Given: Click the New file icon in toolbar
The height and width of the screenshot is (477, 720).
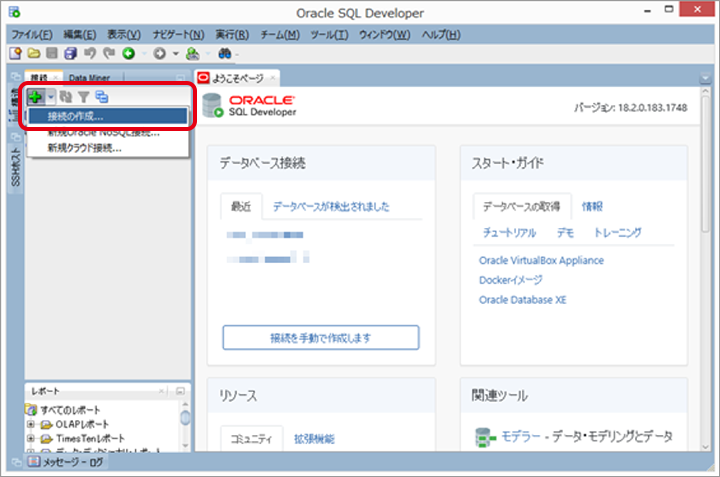Looking at the screenshot, I should pyautogui.click(x=16, y=53).
